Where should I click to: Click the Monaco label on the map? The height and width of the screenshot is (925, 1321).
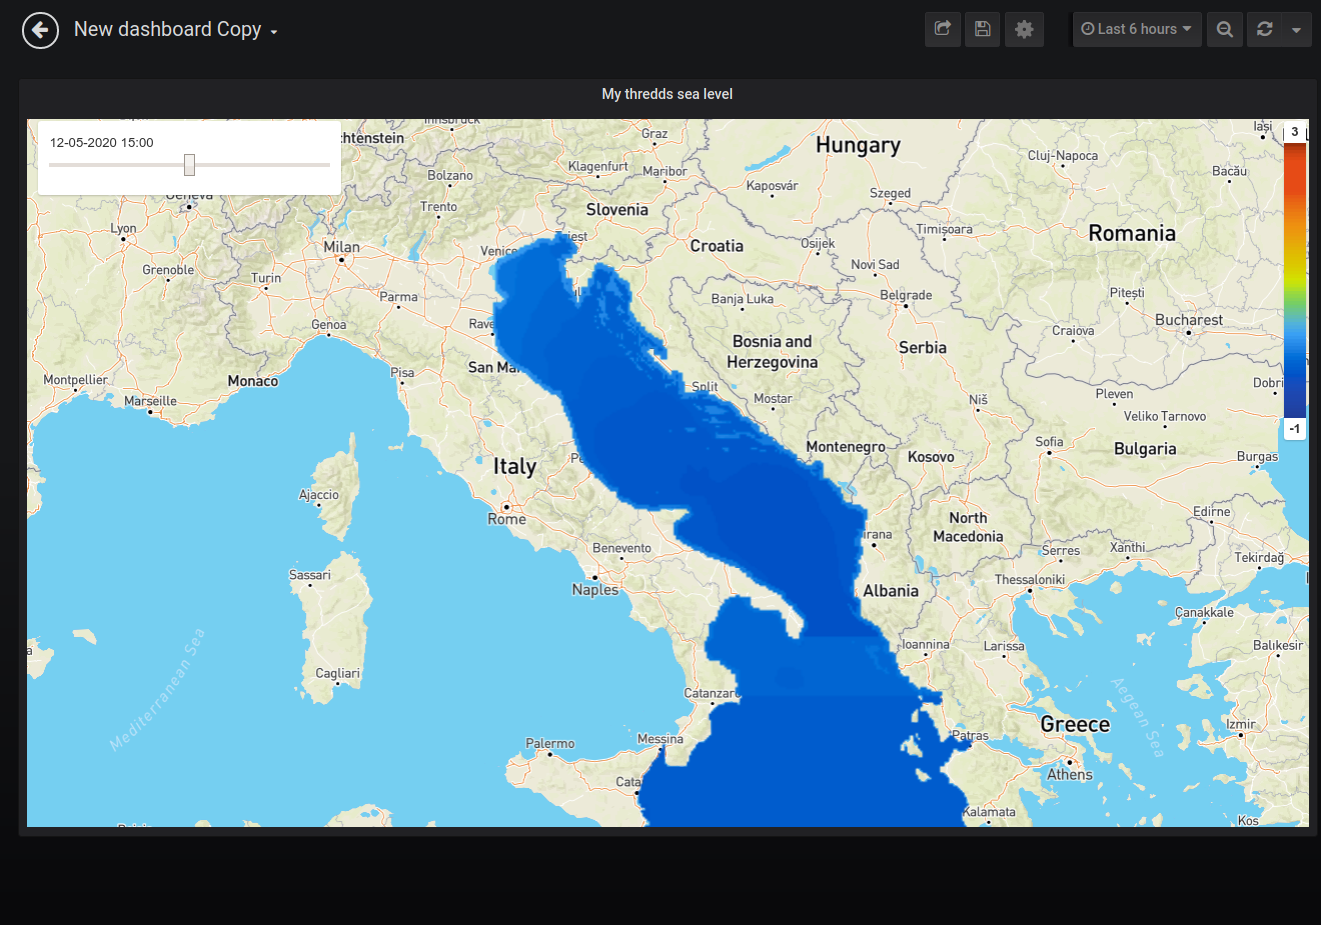[x=253, y=381]
